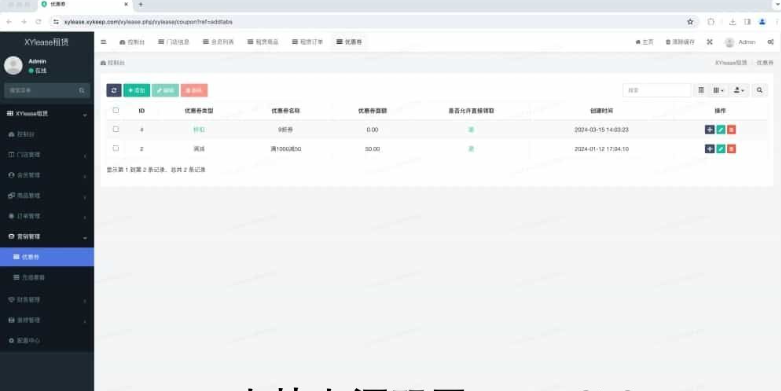Switch to the 控制台 top tab
Screen dimensions: 781x391
(x=132, y=42)
